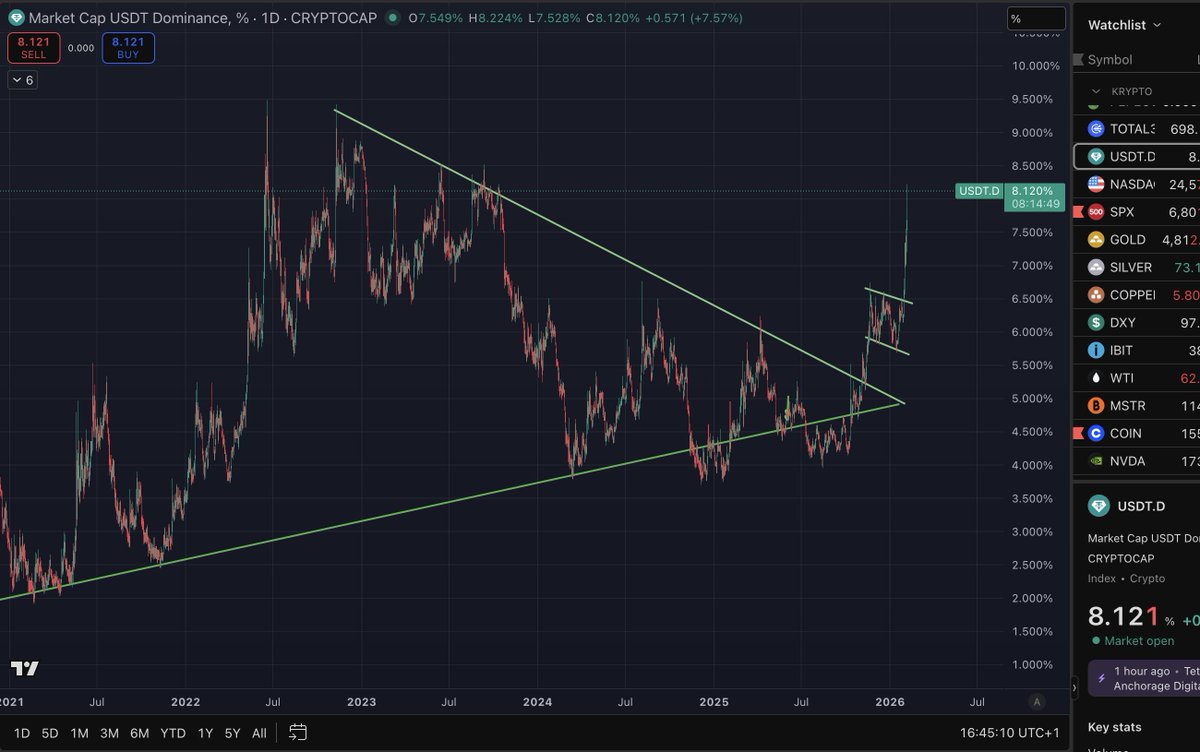
Task: Click the Index • Crypto label
Action: click(x=1125, y=578)
